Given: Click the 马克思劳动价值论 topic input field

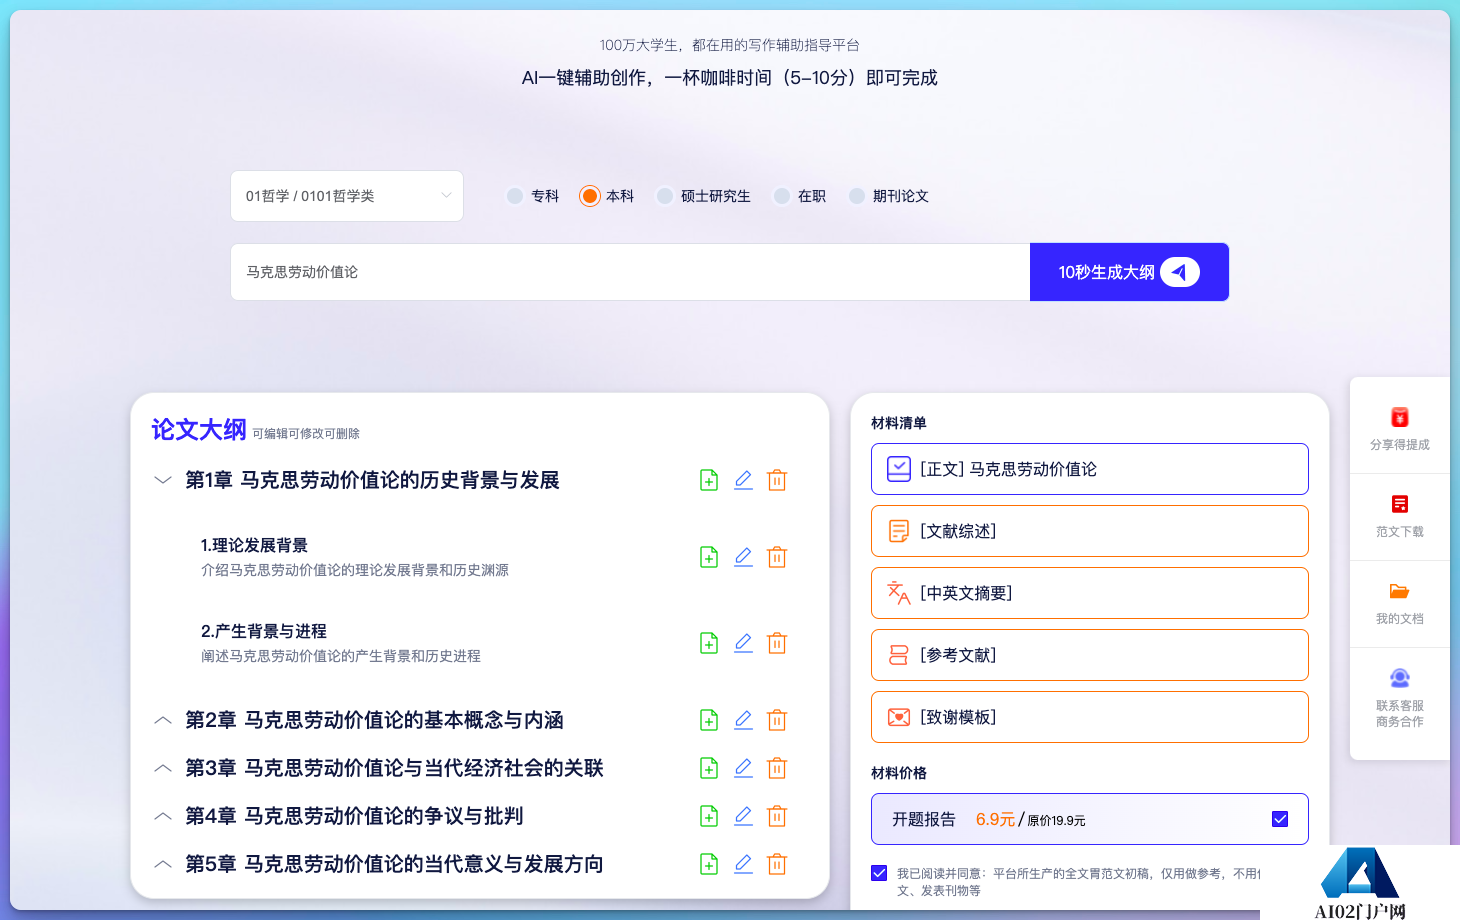Looking at the screenshot, I should click(630, 272).
